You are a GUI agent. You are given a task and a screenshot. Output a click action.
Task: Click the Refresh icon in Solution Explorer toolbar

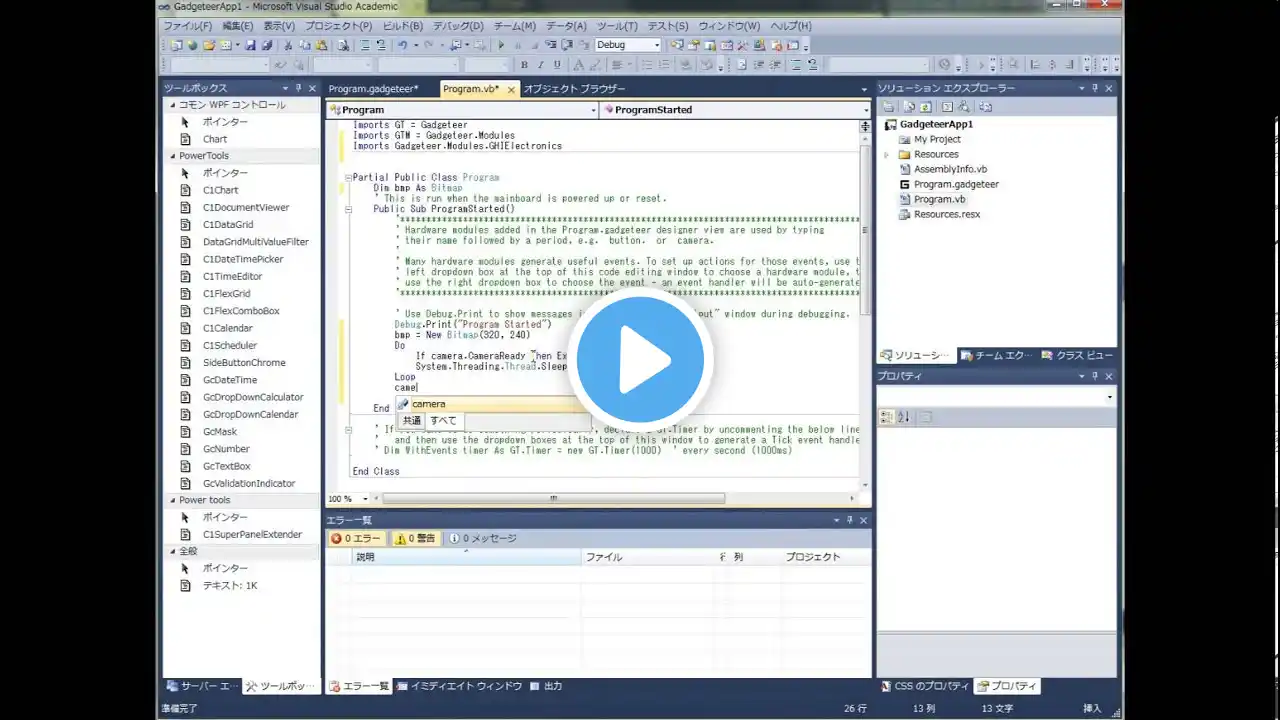(925, 106)
